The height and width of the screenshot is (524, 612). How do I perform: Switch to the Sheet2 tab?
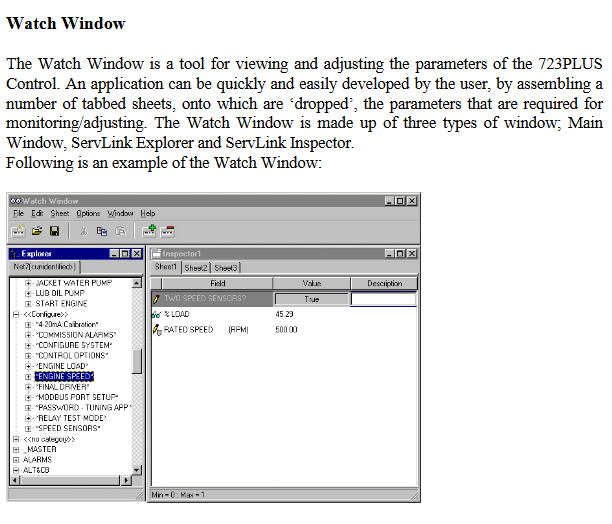click(196, 268)
